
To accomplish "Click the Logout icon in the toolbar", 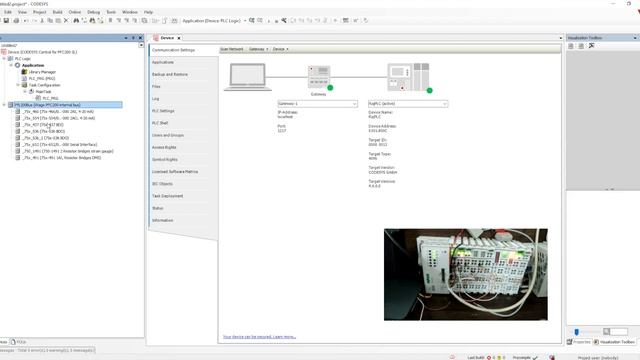I will 260,20.
